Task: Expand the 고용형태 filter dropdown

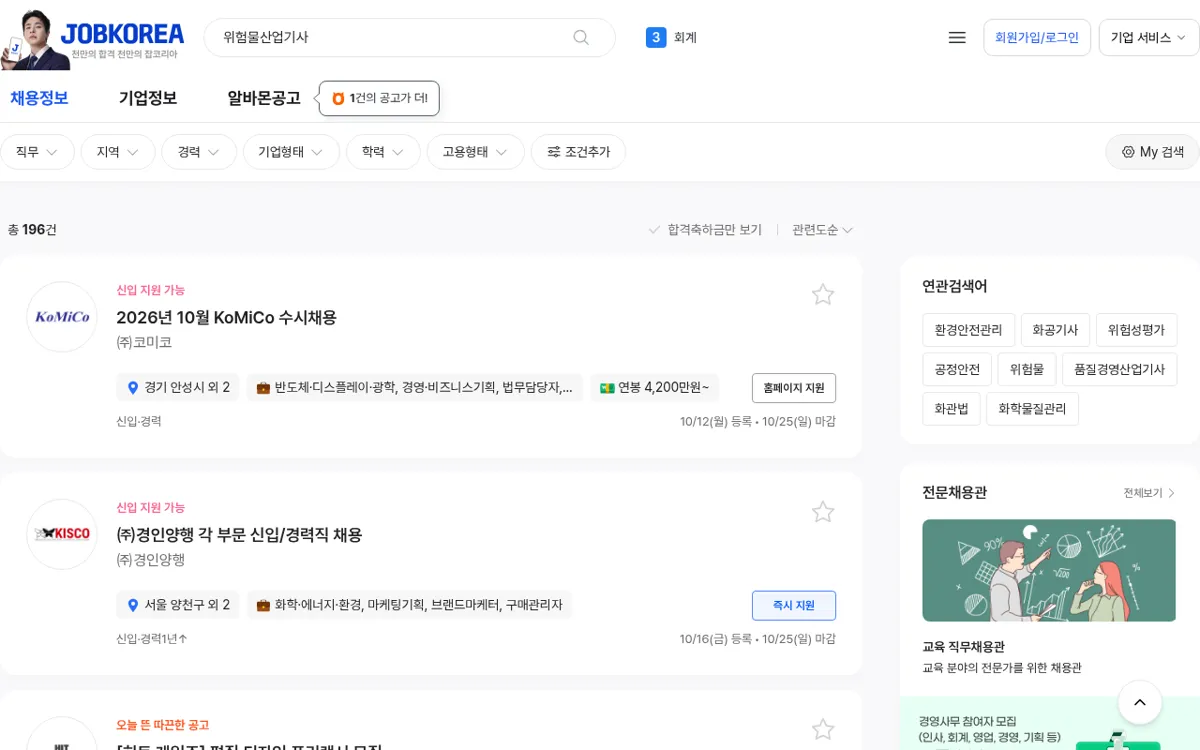Action: coord(476,152)
